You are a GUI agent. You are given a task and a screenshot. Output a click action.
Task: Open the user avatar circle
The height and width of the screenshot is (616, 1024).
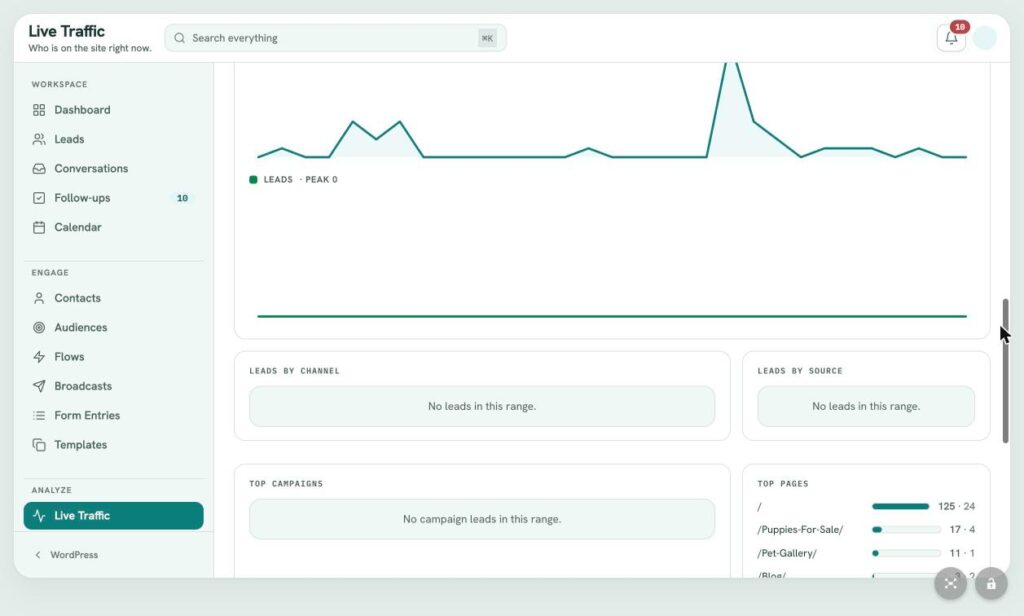pyautogui.click(x=984, y=38)
